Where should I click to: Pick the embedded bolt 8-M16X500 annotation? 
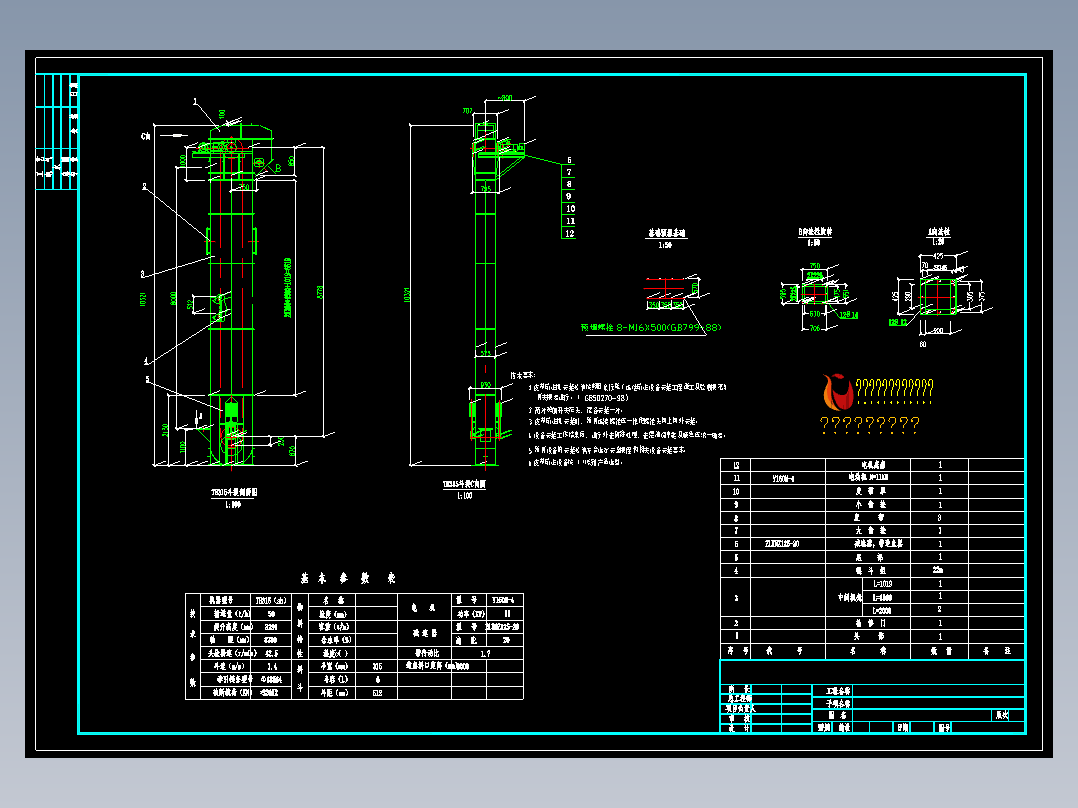tap(650, 327)
